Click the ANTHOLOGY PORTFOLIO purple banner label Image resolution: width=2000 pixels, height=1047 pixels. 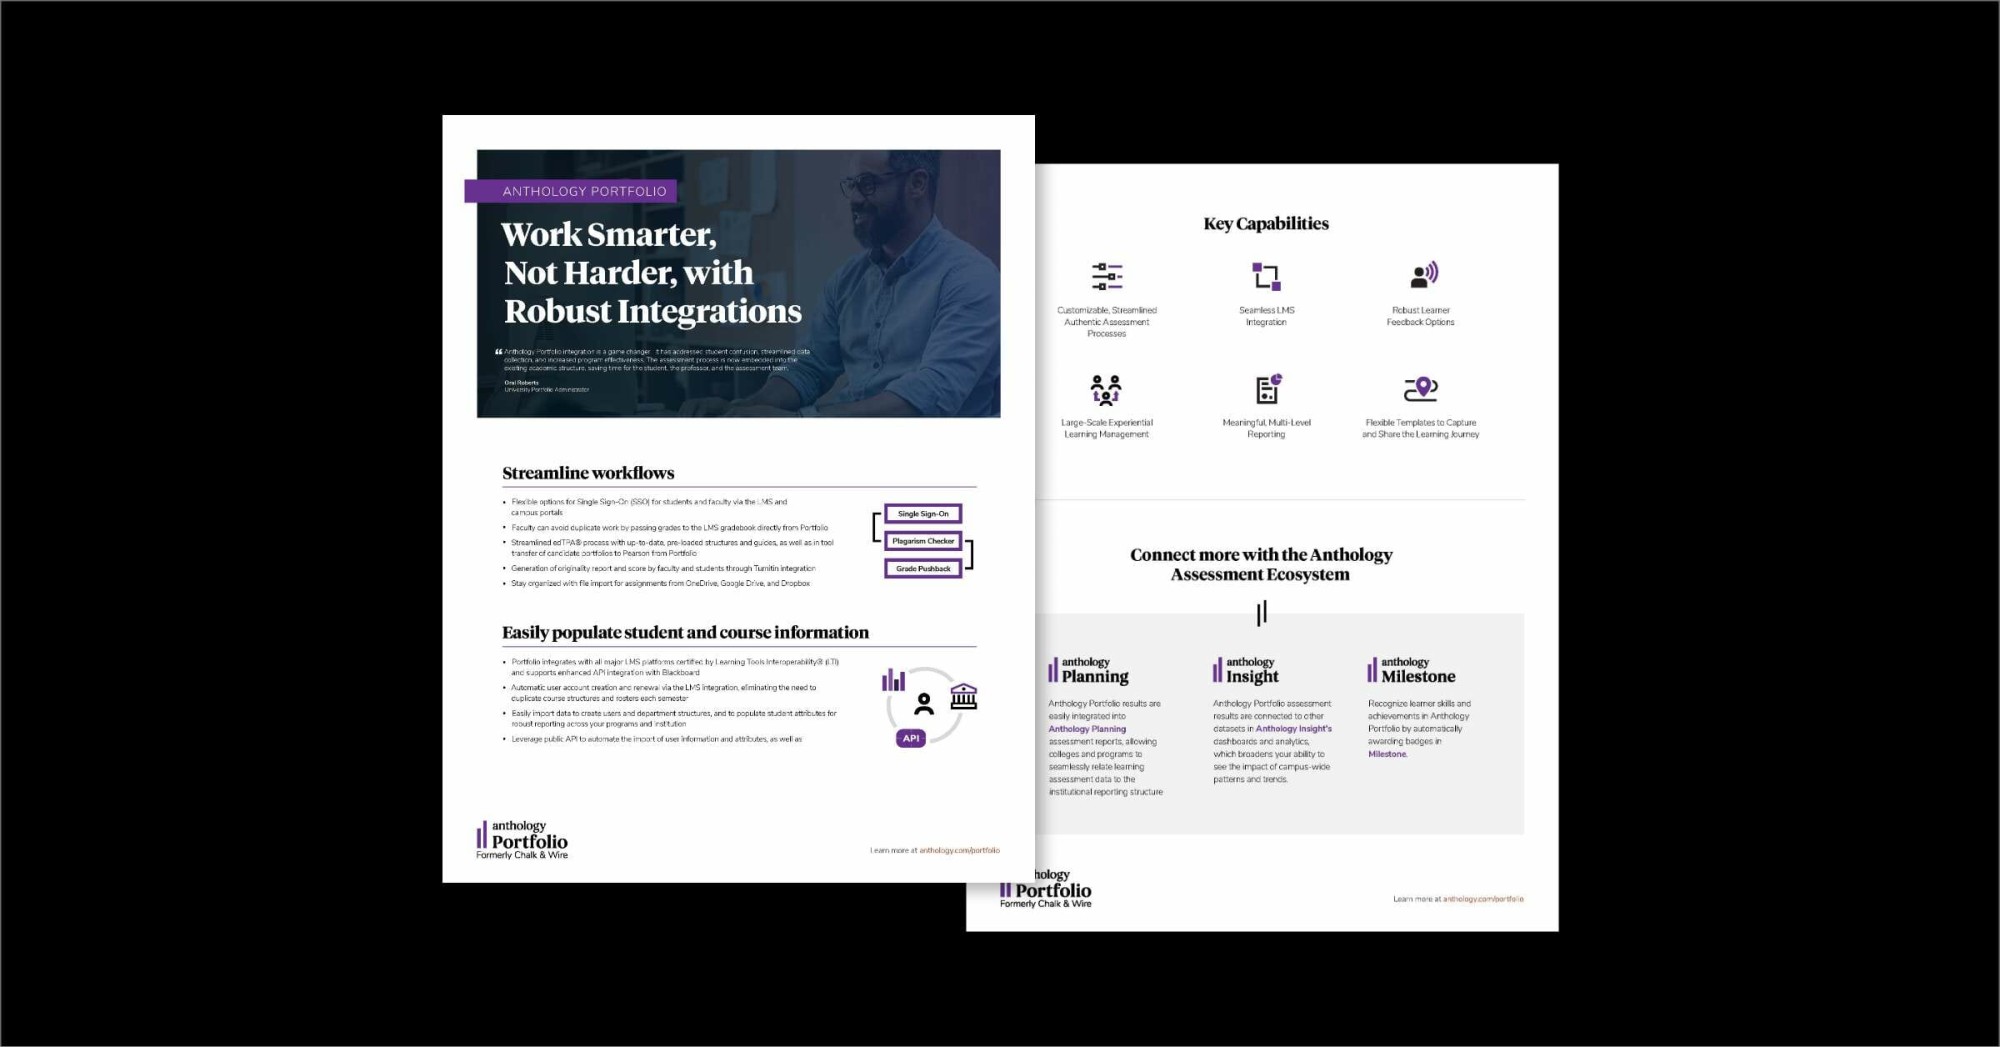tap(571, 191)
